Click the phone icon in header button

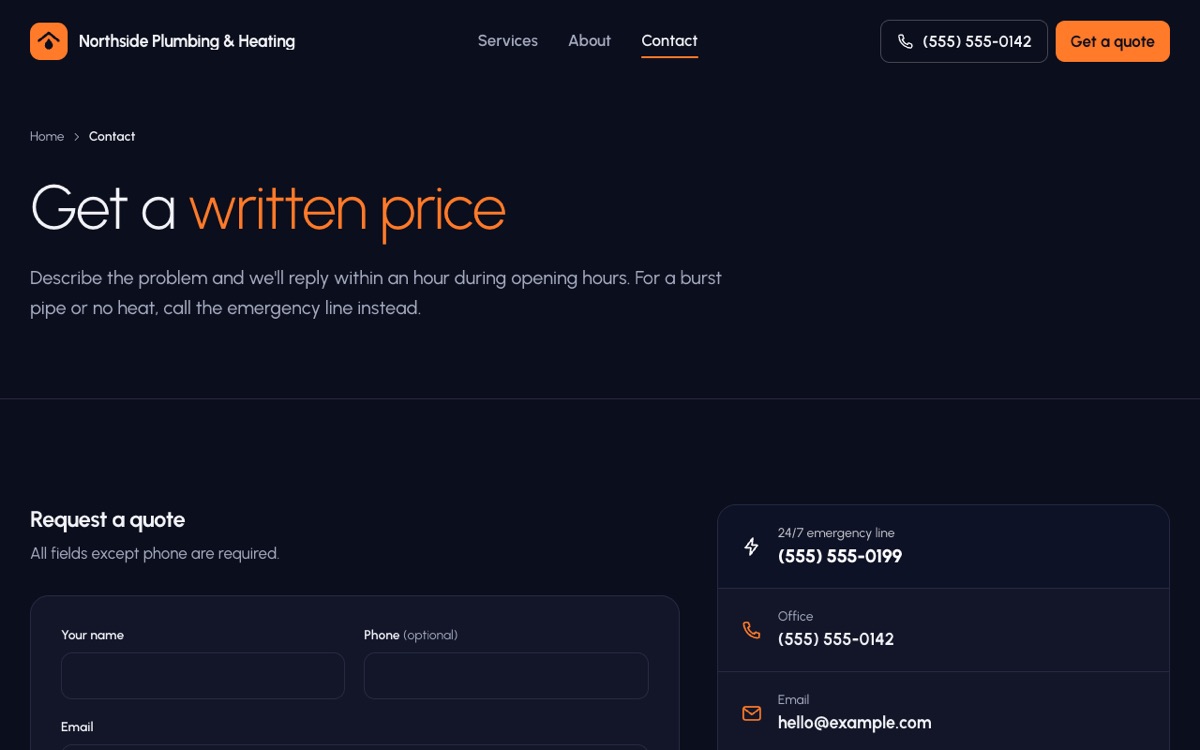pyautogui.click(x=905, y=42)
